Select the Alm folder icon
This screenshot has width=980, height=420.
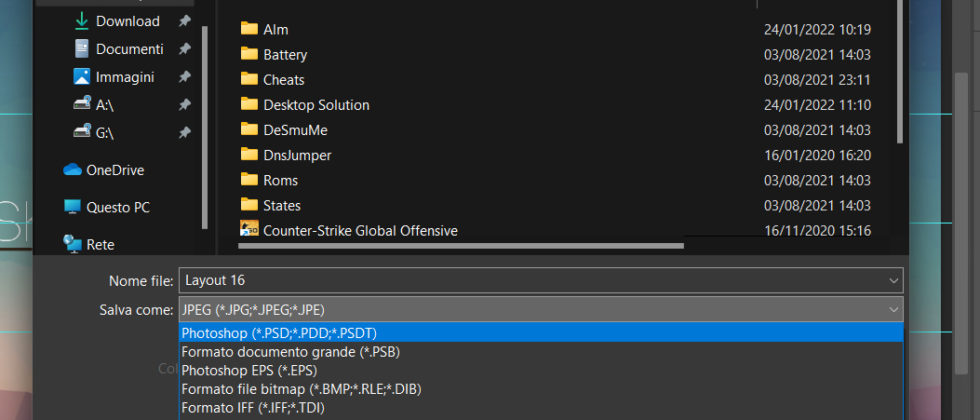click(x=249, y=29)
